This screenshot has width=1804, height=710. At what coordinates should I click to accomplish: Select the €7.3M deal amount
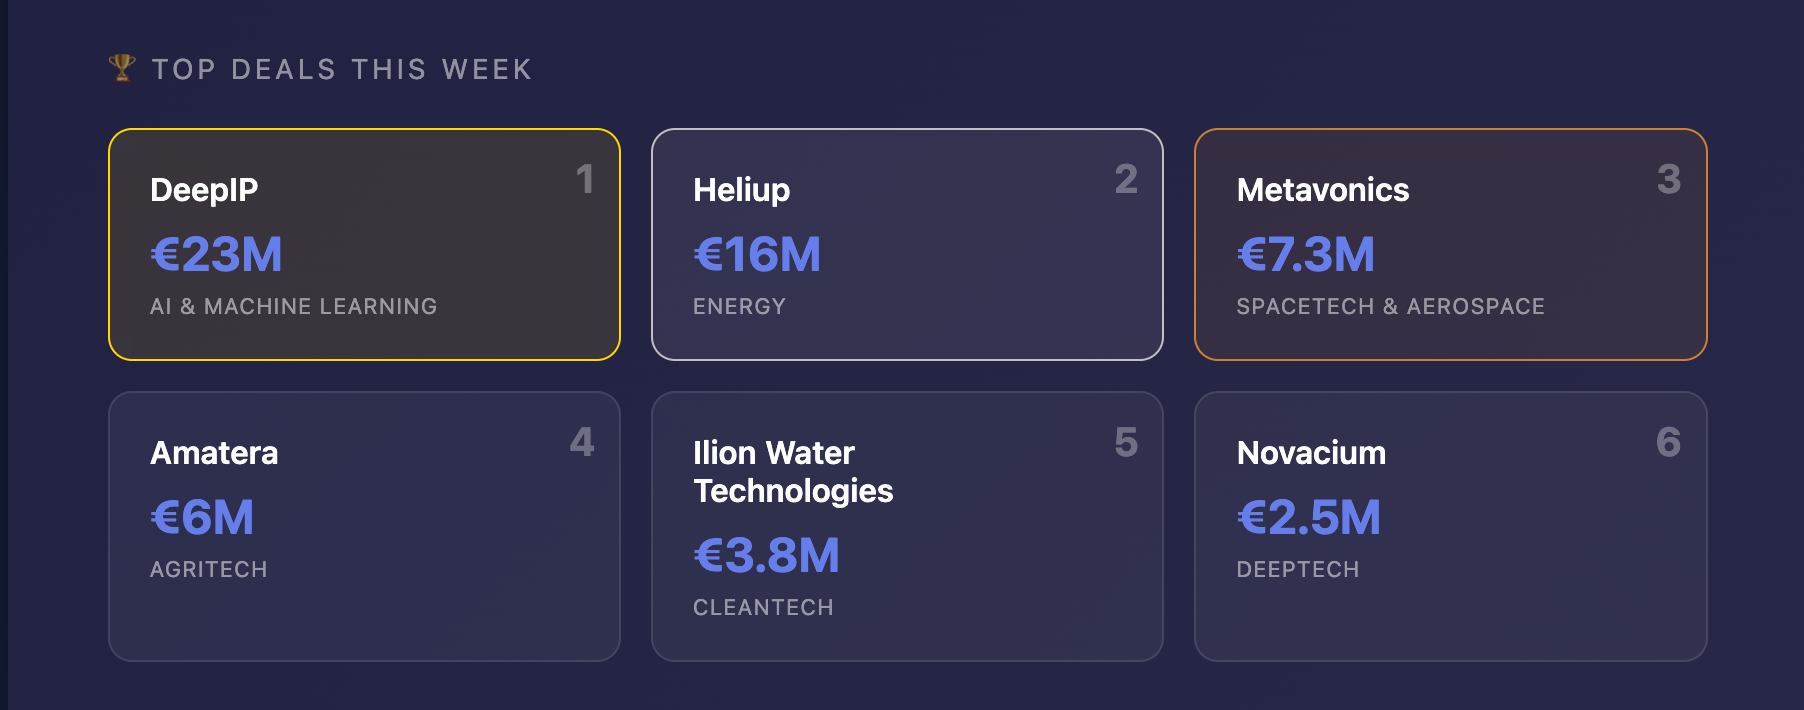tap(1306, 254)
